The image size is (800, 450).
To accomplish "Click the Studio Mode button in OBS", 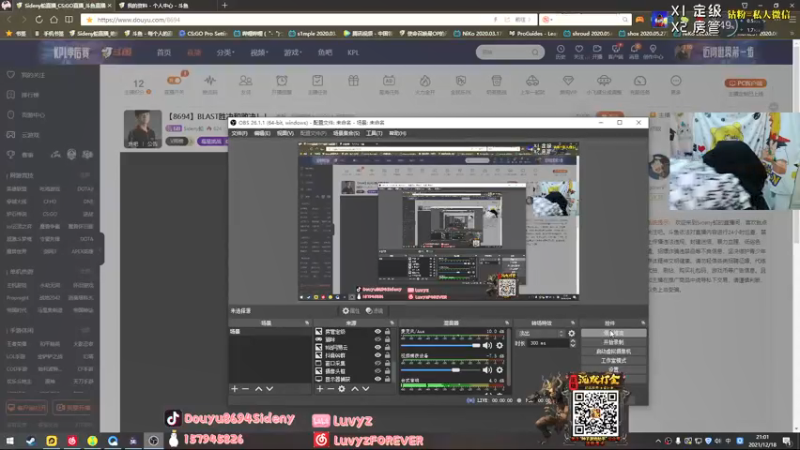I will tap(613, 360).
